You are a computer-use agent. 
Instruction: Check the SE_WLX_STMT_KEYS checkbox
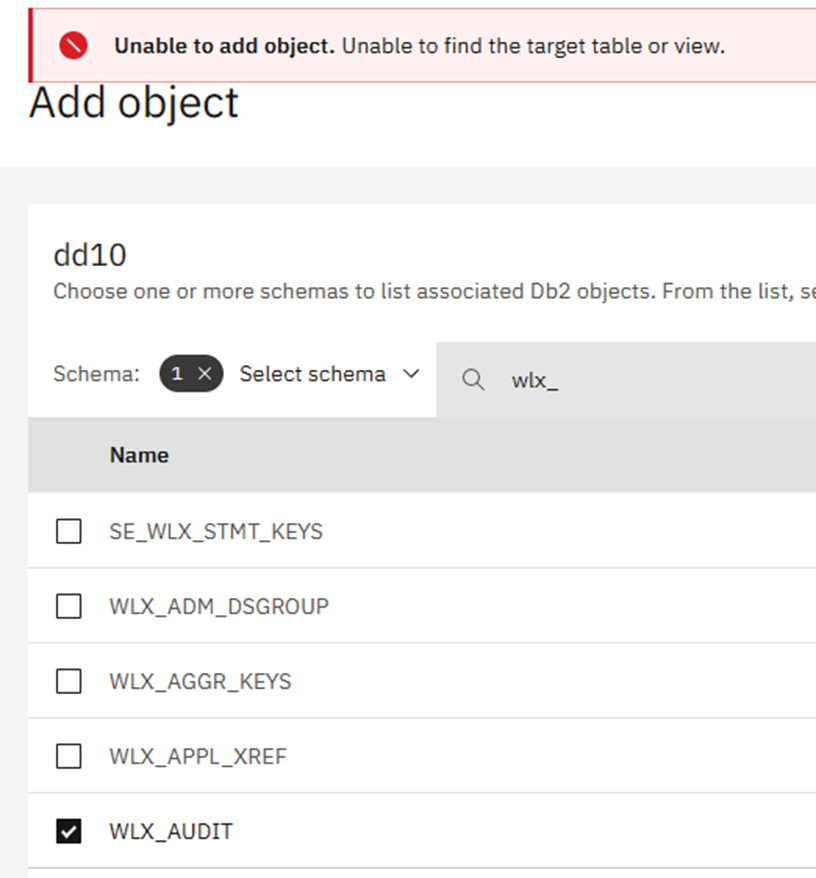click(x=68, y=531)
